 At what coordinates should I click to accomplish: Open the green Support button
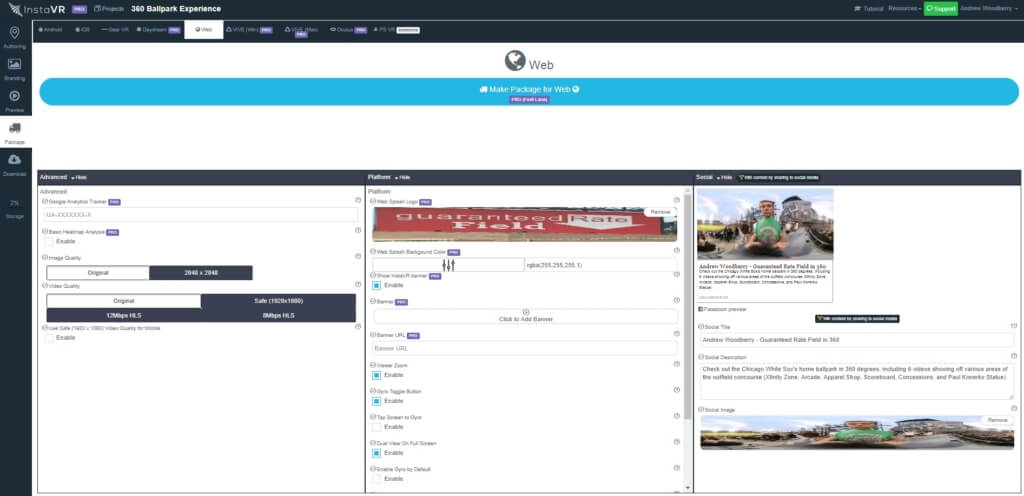click(940, 9)
